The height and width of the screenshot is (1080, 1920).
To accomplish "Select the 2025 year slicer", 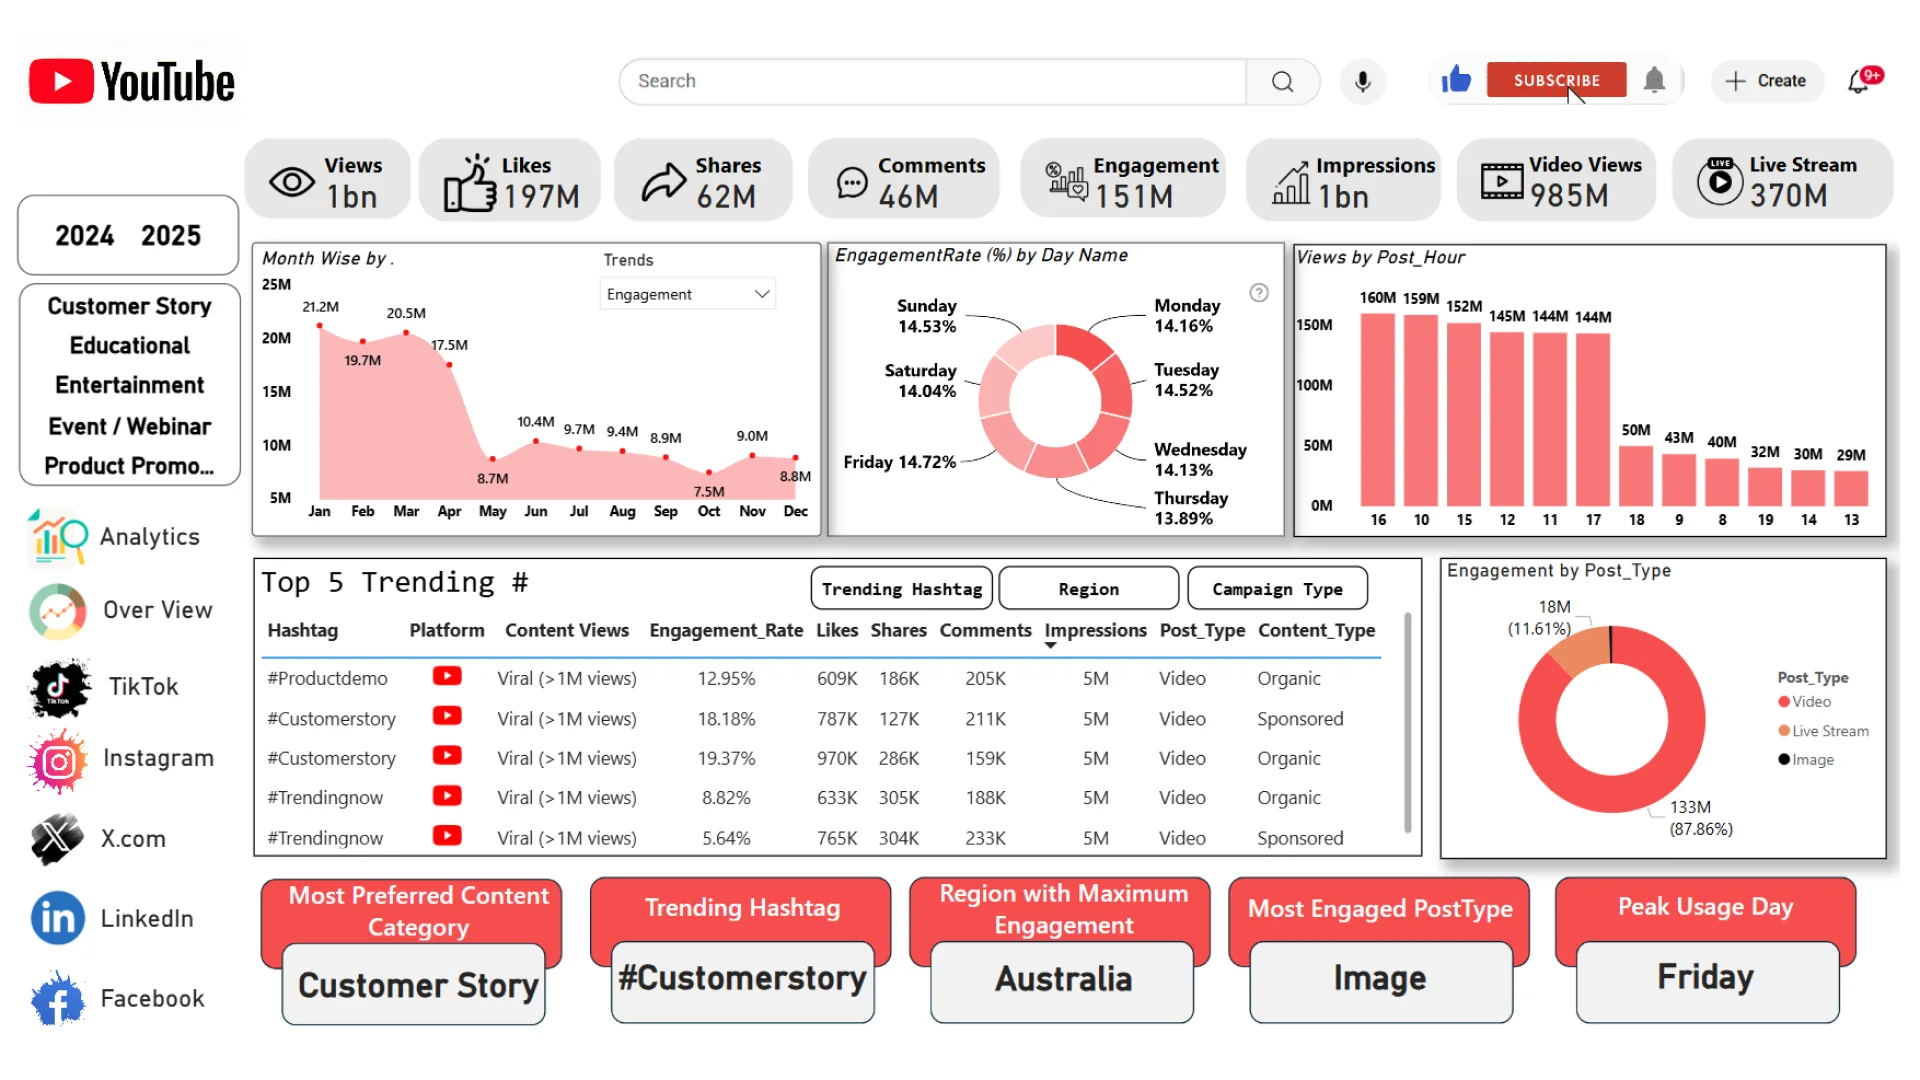I will coord(171,236).
